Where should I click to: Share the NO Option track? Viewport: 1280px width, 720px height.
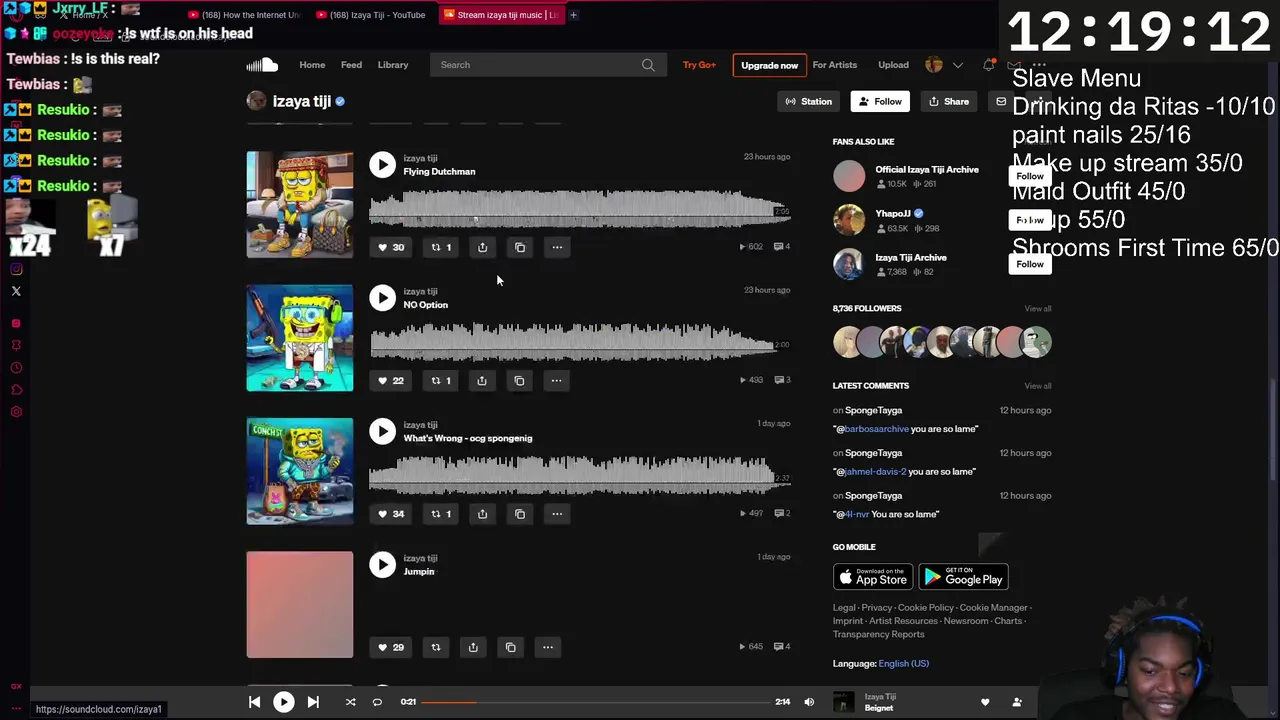pos(482,380)
